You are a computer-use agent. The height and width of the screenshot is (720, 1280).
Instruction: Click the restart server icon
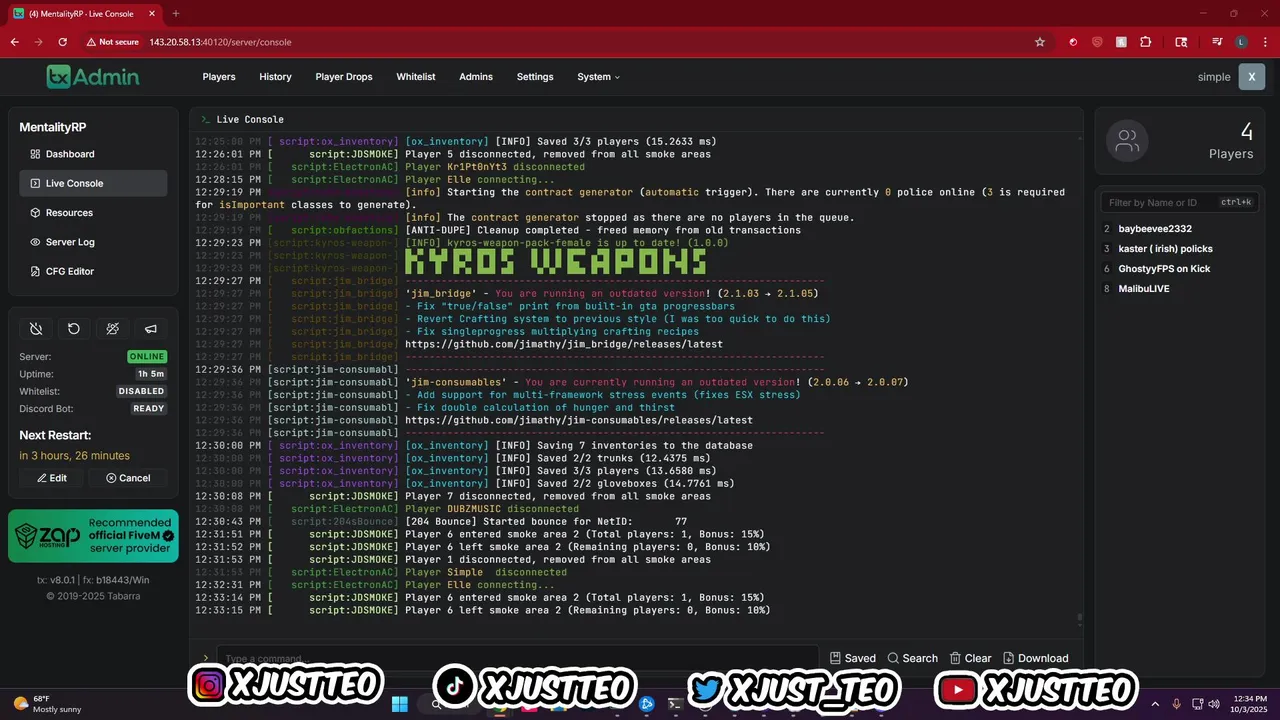pyautogui.click(x=74, y=329)
